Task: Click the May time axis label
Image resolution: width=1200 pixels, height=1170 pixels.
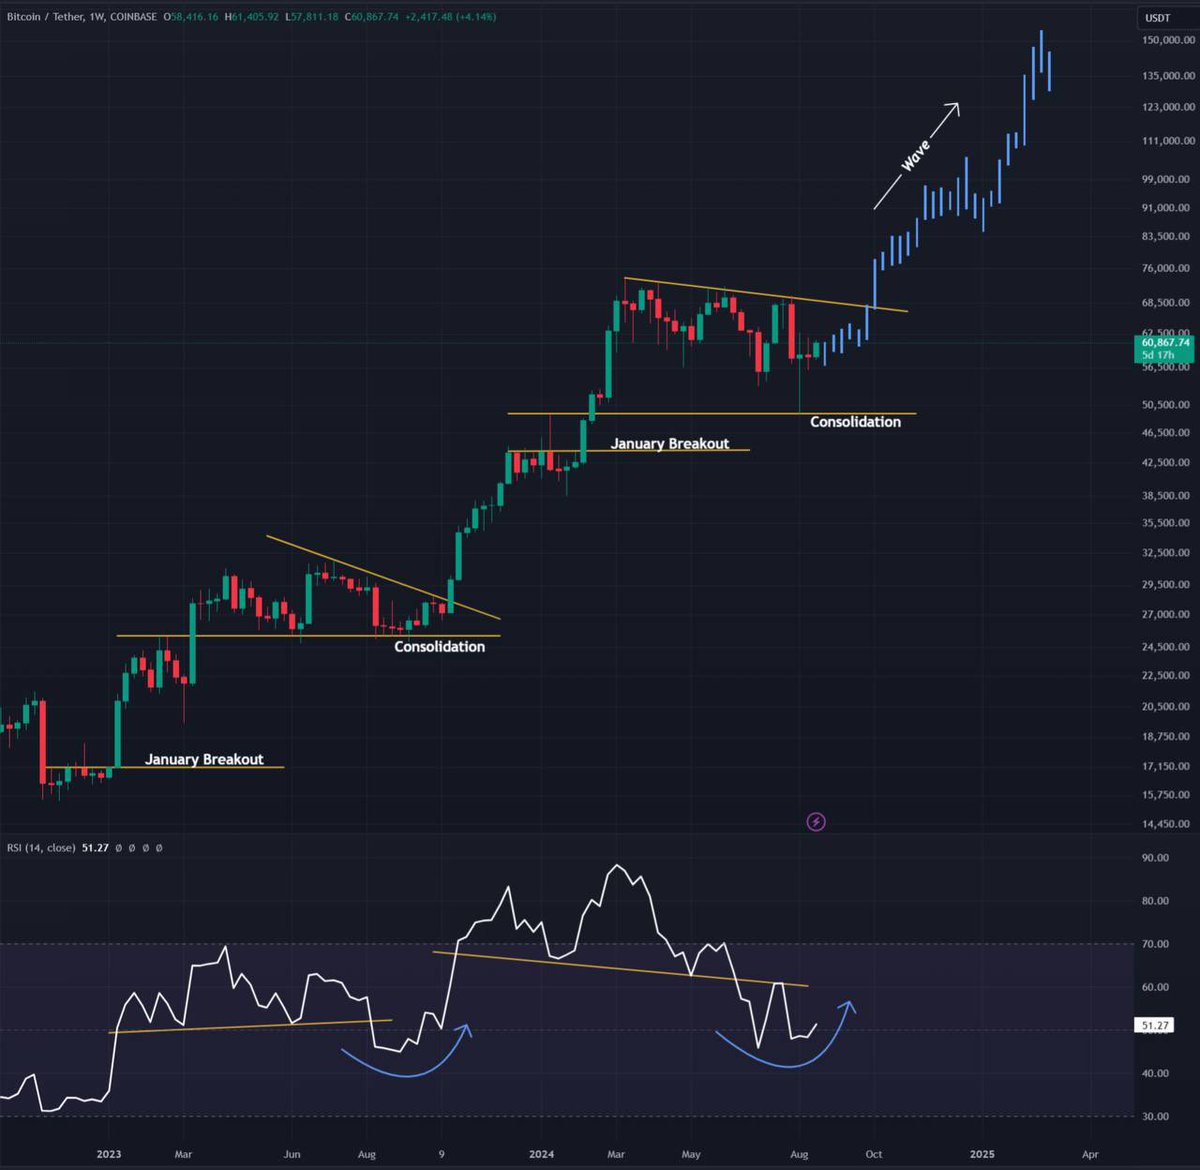Action: point(691,1154)
